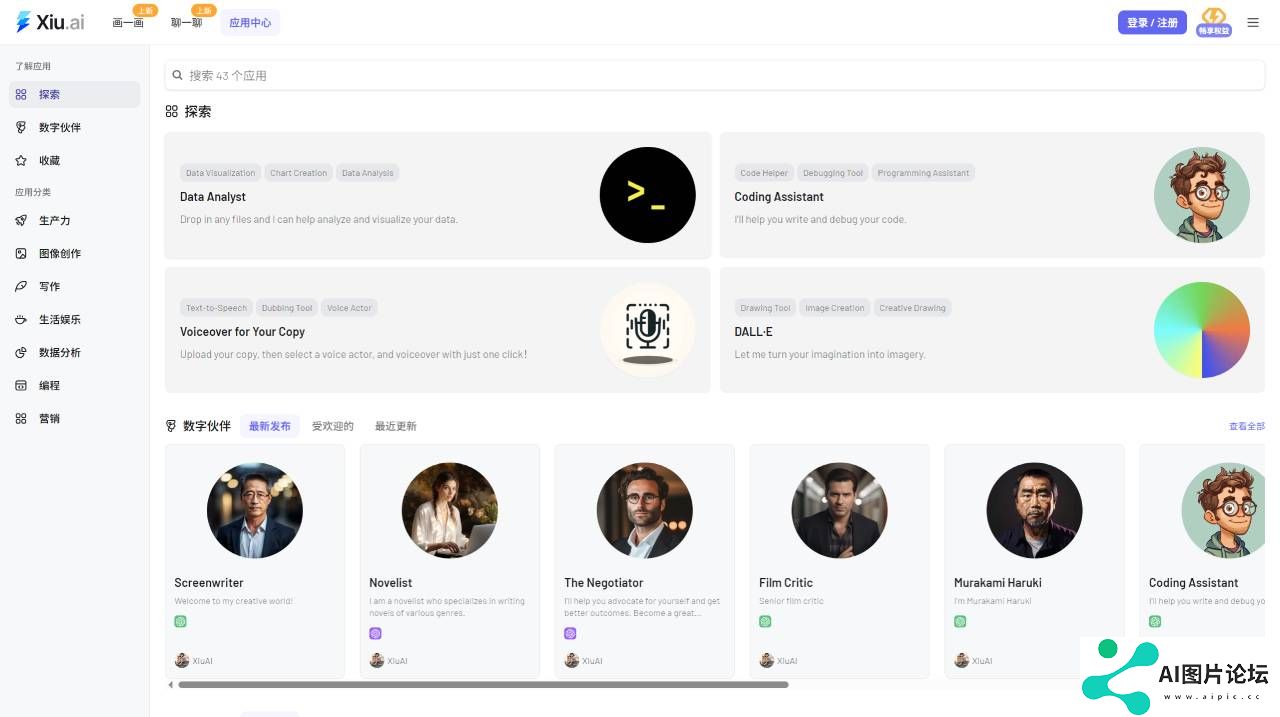Open the hamburger menu icon

click(x=1253, y=22)
